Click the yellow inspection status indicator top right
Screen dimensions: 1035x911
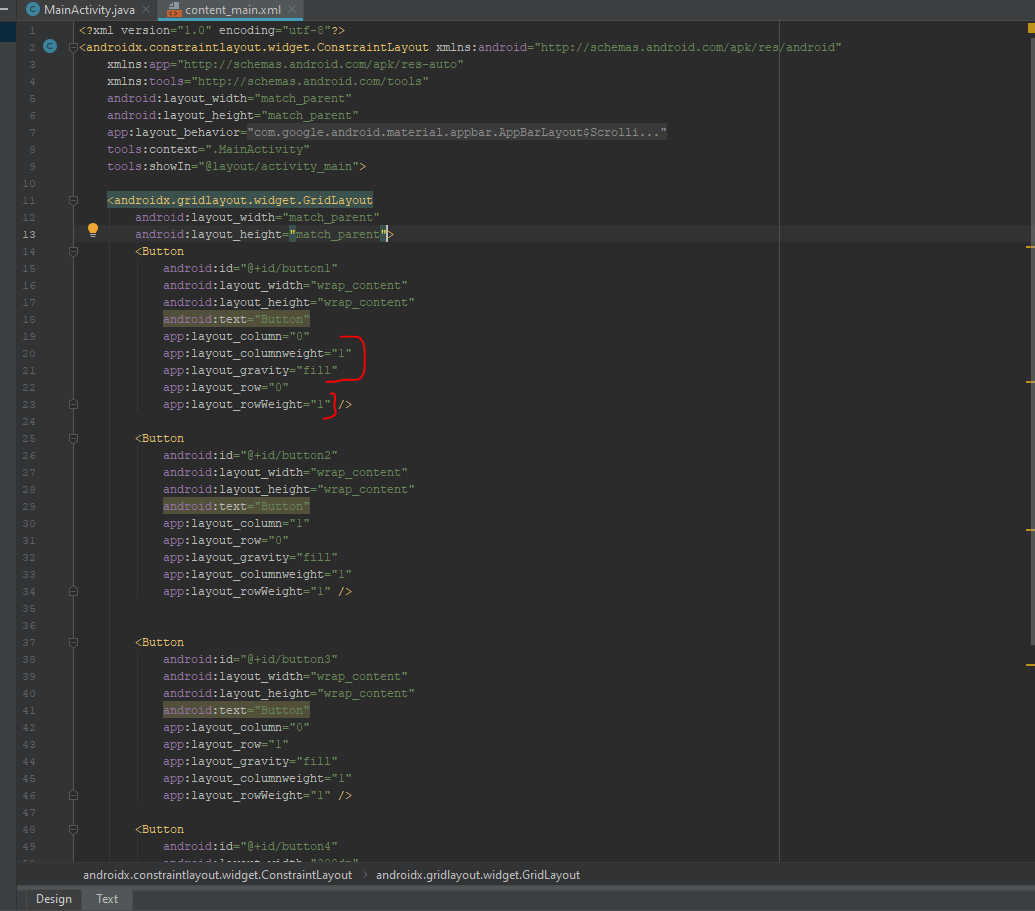pyautogui.click(x=1031, y=28)
